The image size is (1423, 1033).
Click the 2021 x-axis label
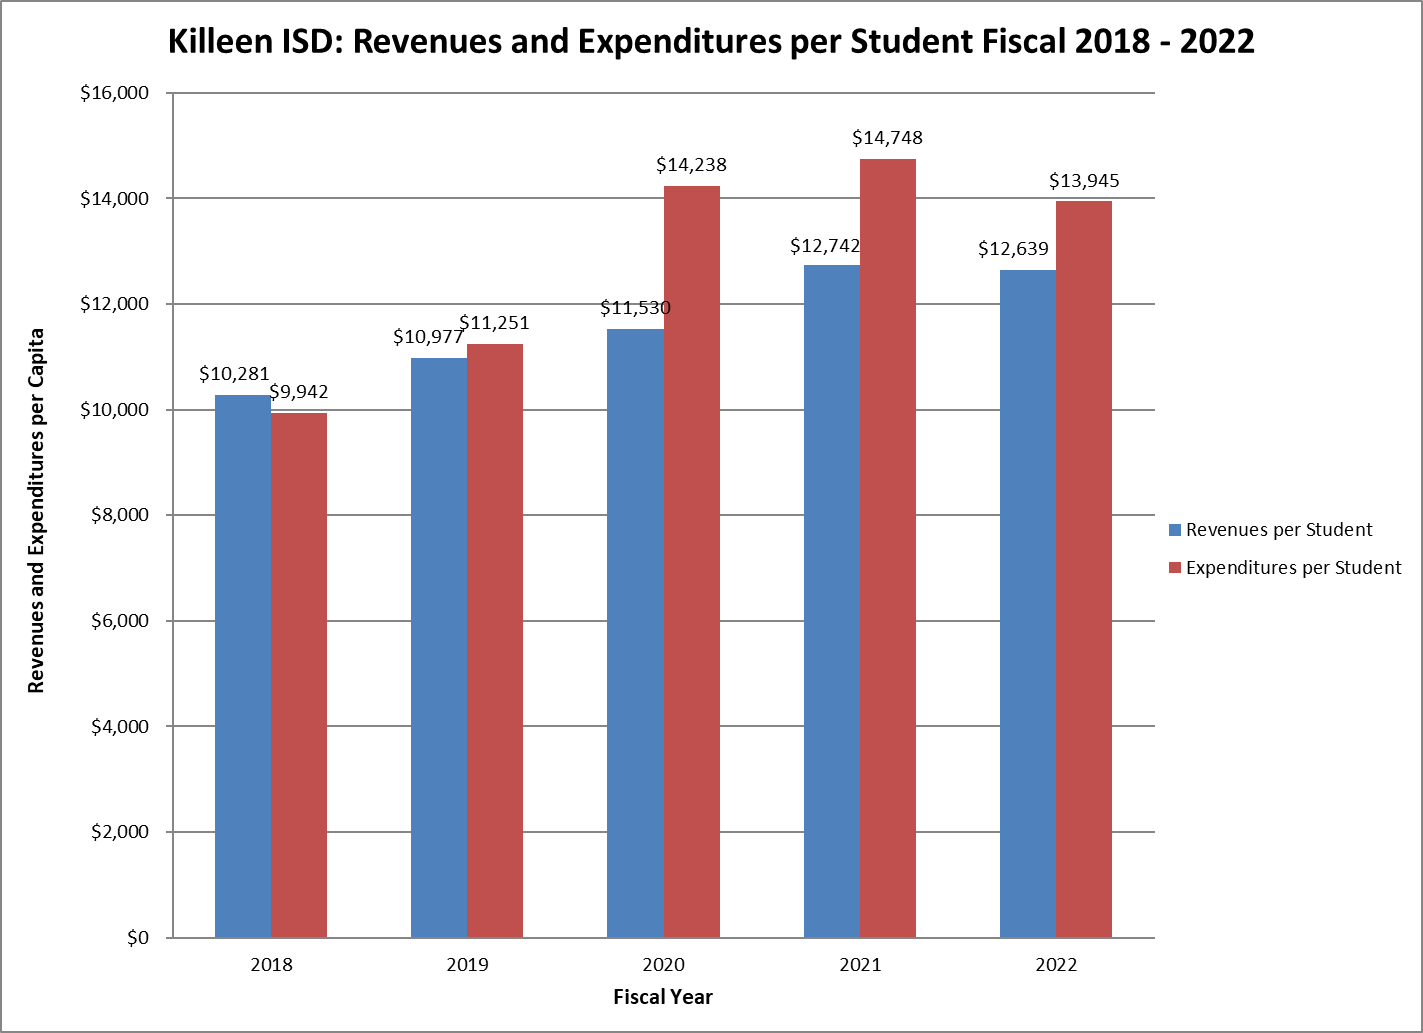pos(860,965)
